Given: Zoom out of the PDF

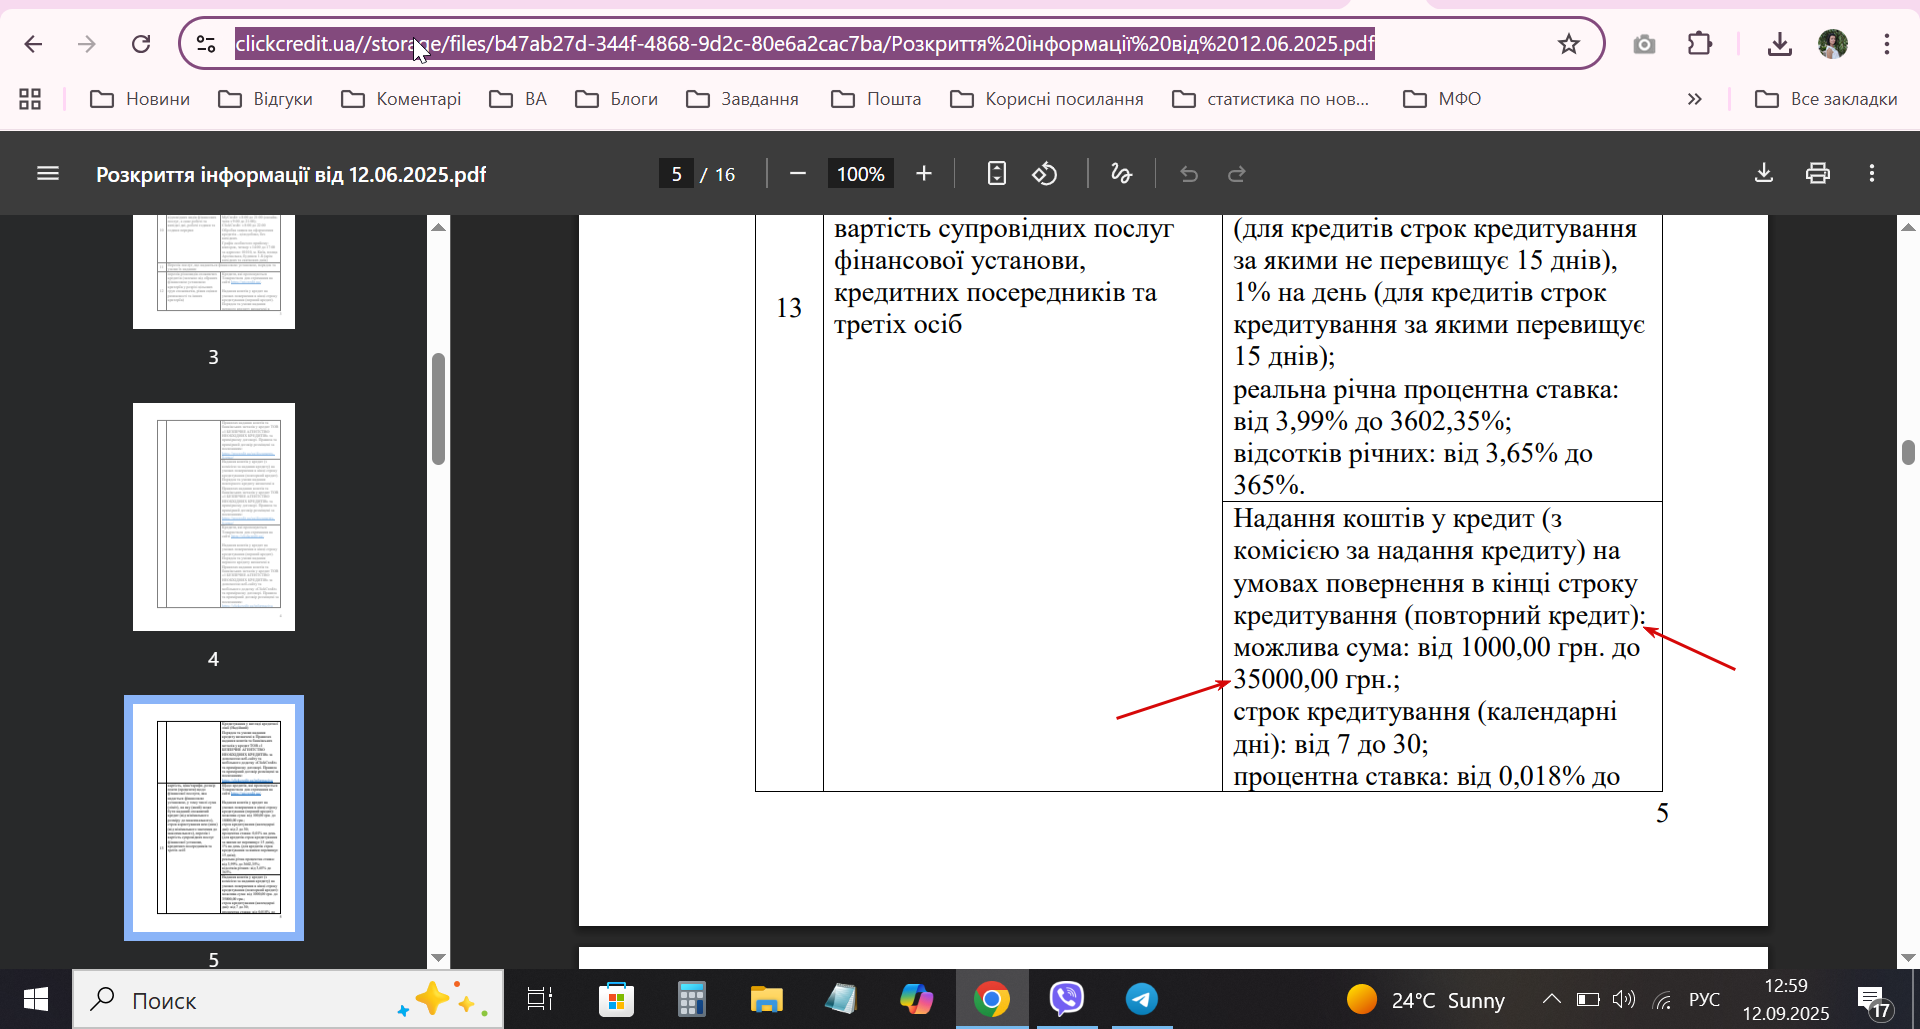Looking at the screenshot, I should pyautogui.click(x=797, y=174).
